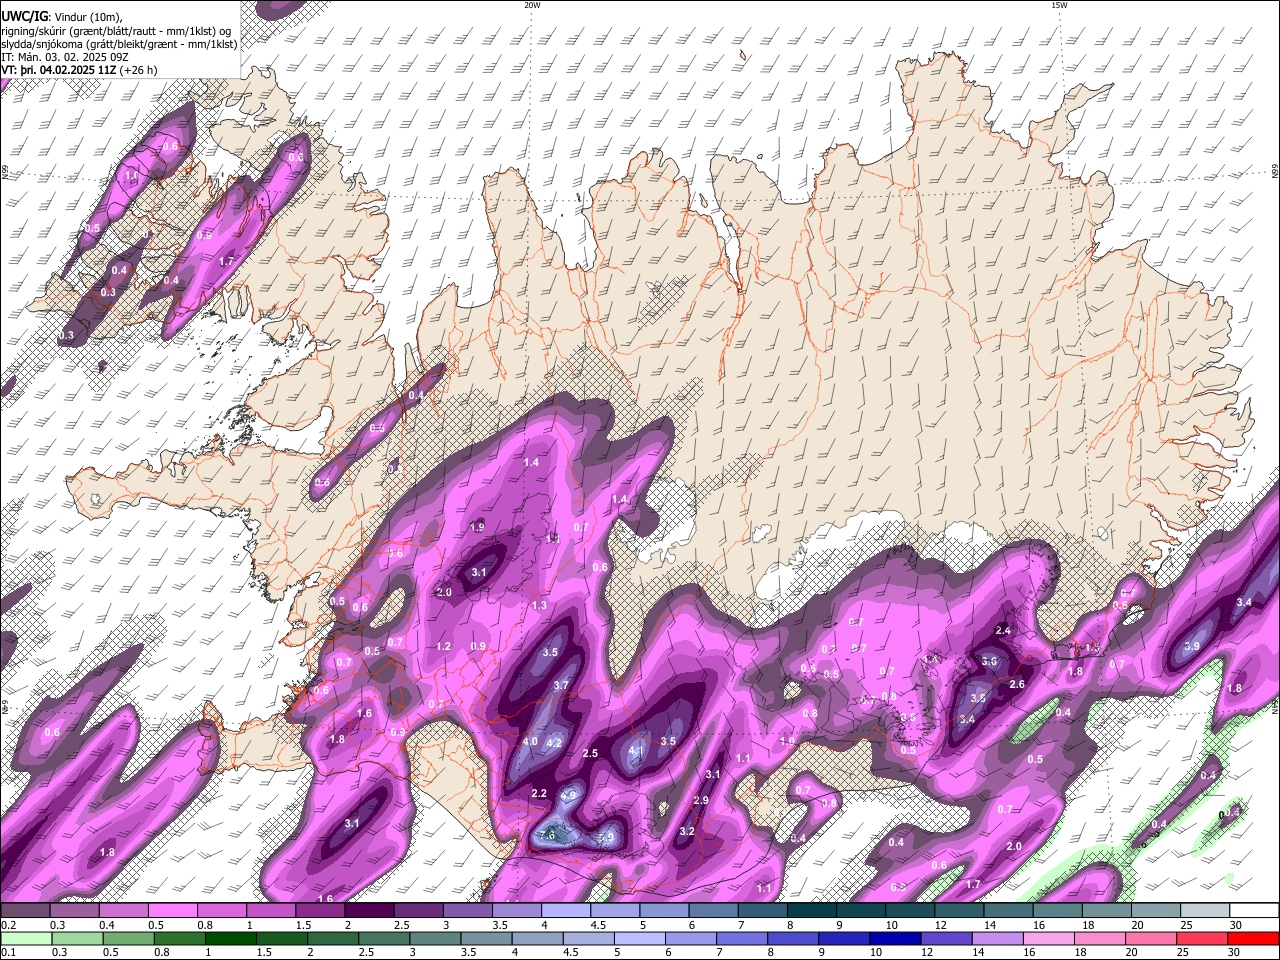The width and height of the screenshot is (1280, 960).
Task: Click the '1.9' precipitation value on the map
Action: [478, 527]
